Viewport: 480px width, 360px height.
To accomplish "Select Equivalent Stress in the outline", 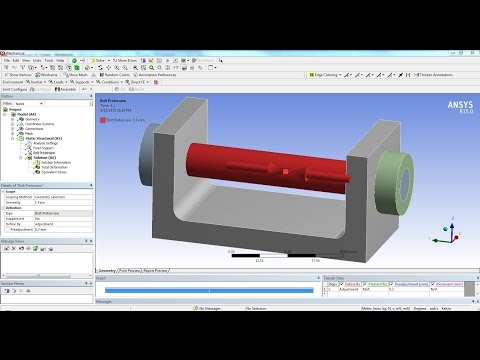I will 54,172.
